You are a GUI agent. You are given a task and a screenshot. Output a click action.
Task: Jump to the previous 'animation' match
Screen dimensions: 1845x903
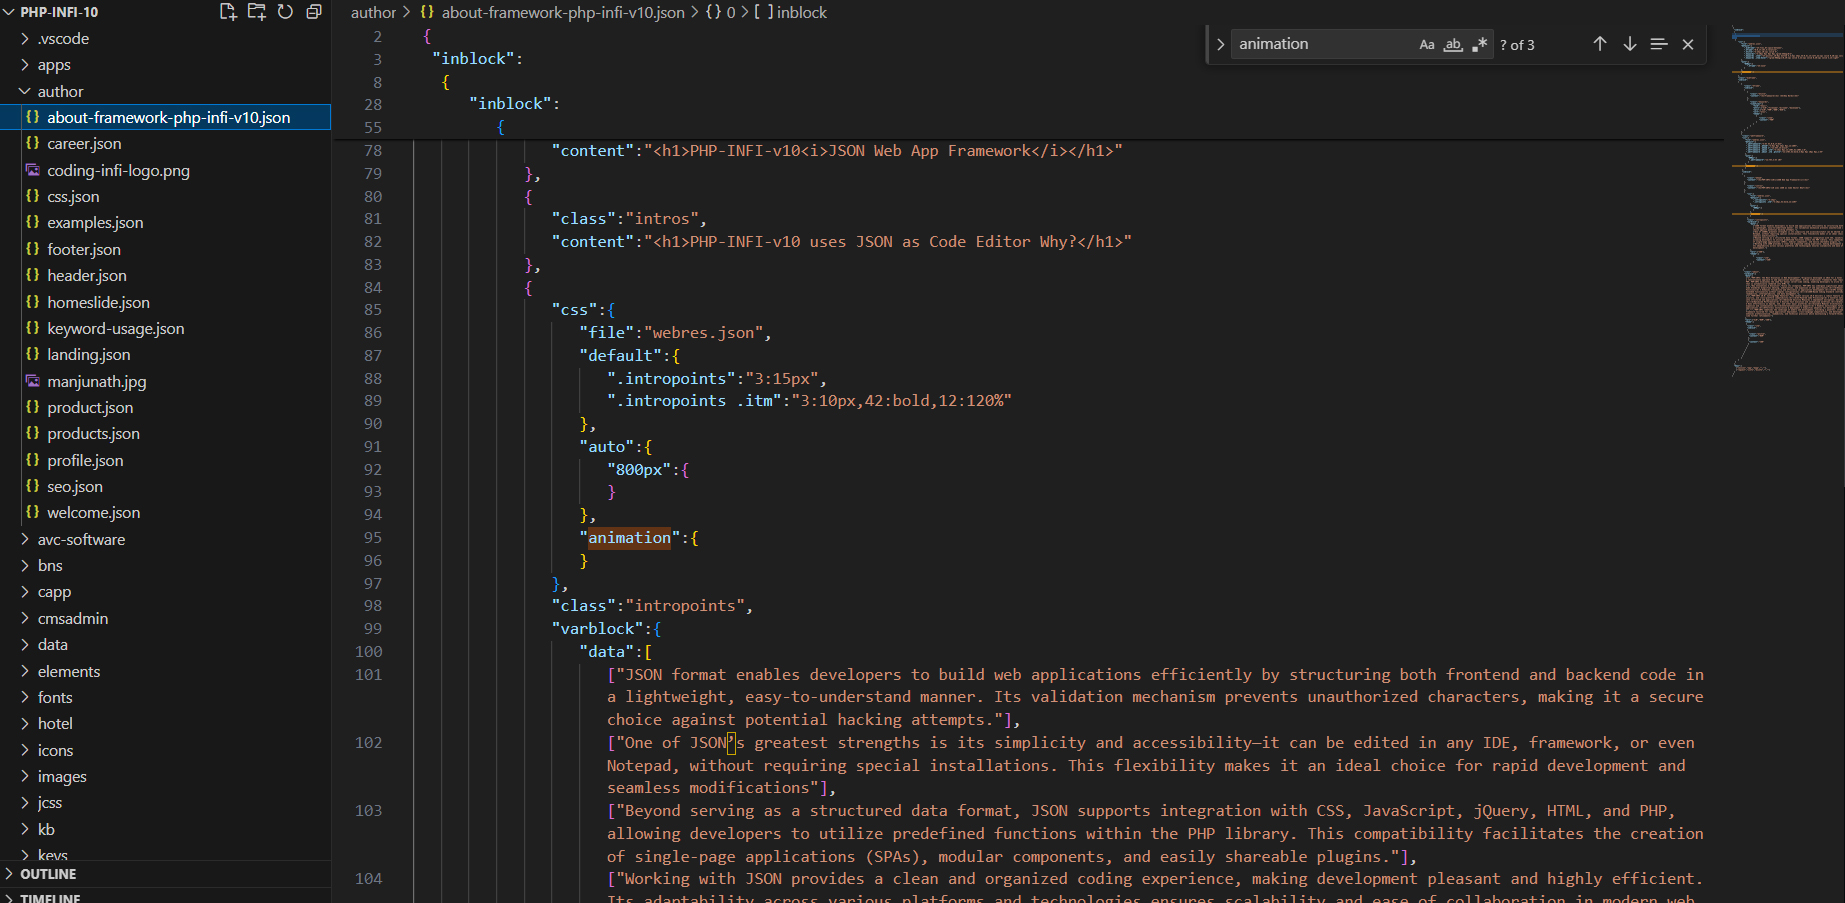(1599, 44)
